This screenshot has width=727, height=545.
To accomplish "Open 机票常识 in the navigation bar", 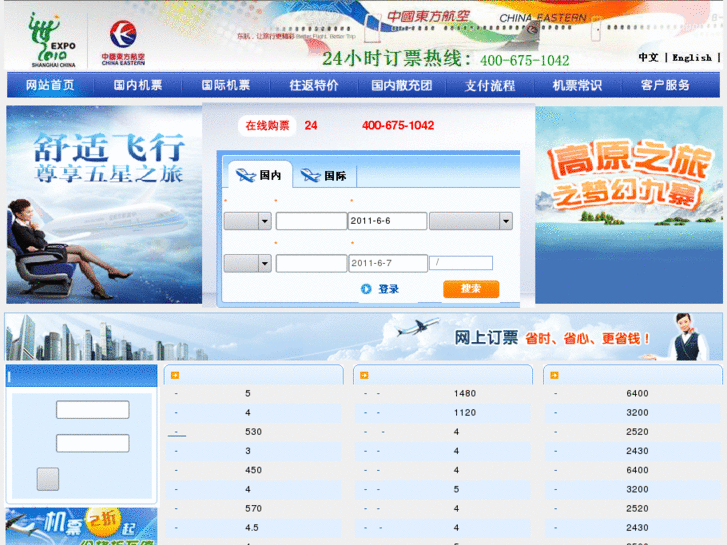I will [x=577, y=85].
